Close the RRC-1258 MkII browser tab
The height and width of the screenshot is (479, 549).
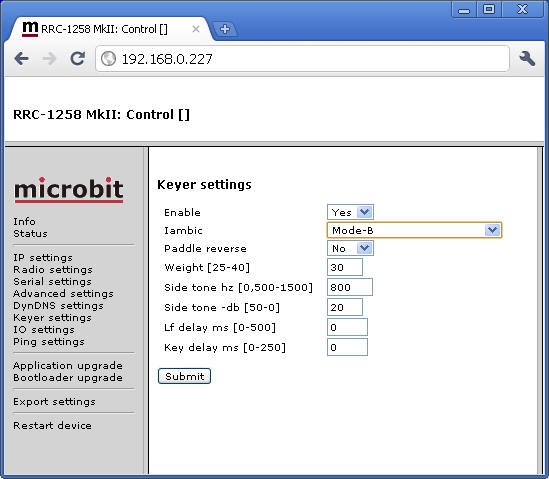click(196, 29)
